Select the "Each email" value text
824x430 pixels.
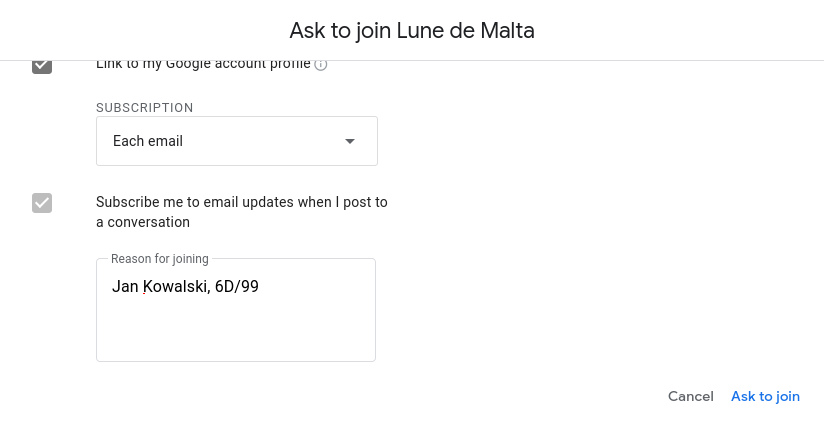point(148,141)
